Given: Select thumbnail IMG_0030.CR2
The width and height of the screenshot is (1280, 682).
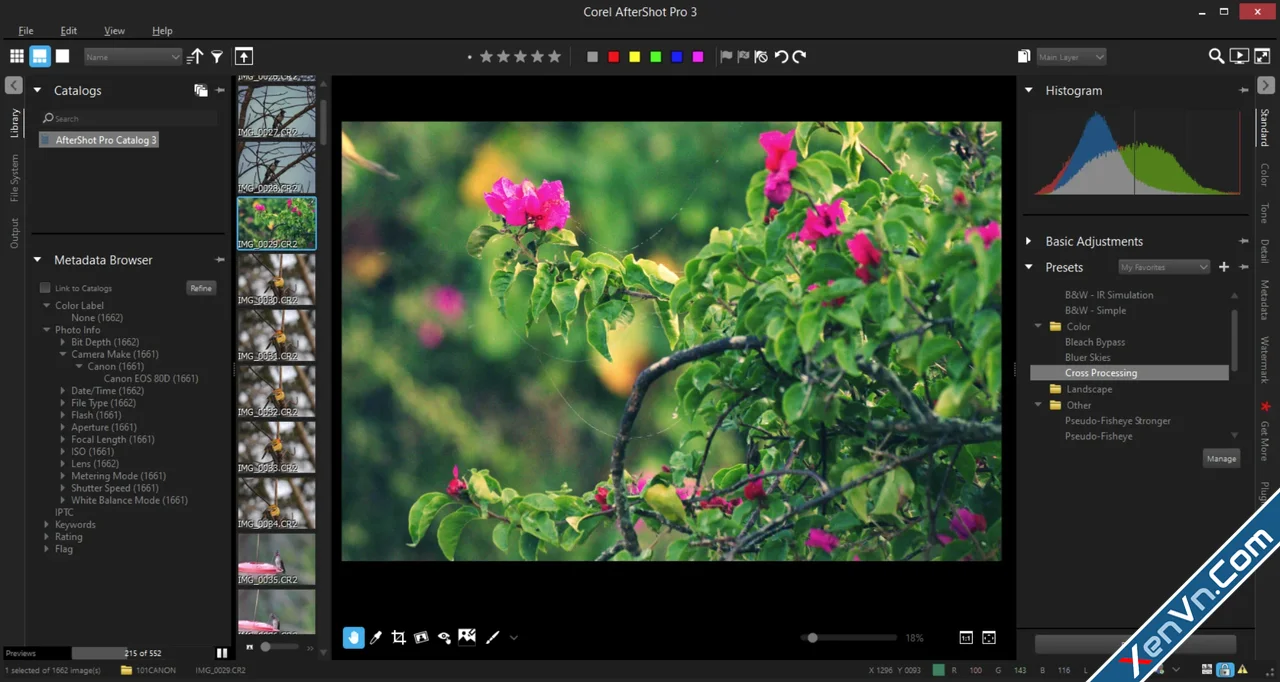Looking at the screenshot, I should (x=276, y=279).
